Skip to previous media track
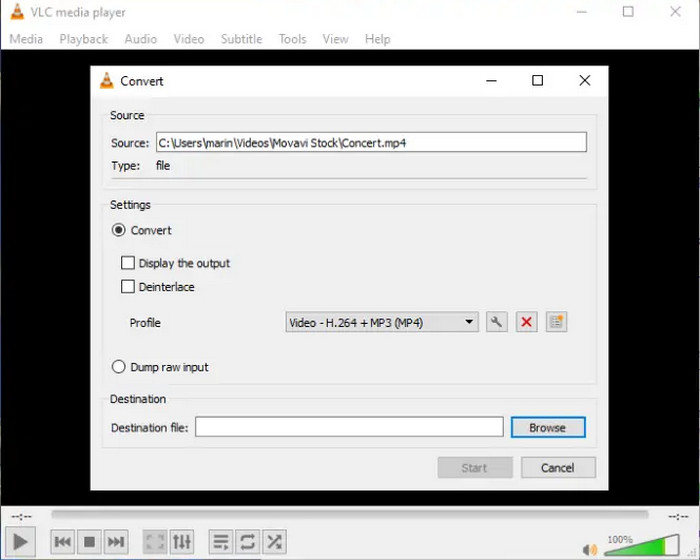Image resolution: width=700 pixels, height=560 pixels. (x=62, y=542)
